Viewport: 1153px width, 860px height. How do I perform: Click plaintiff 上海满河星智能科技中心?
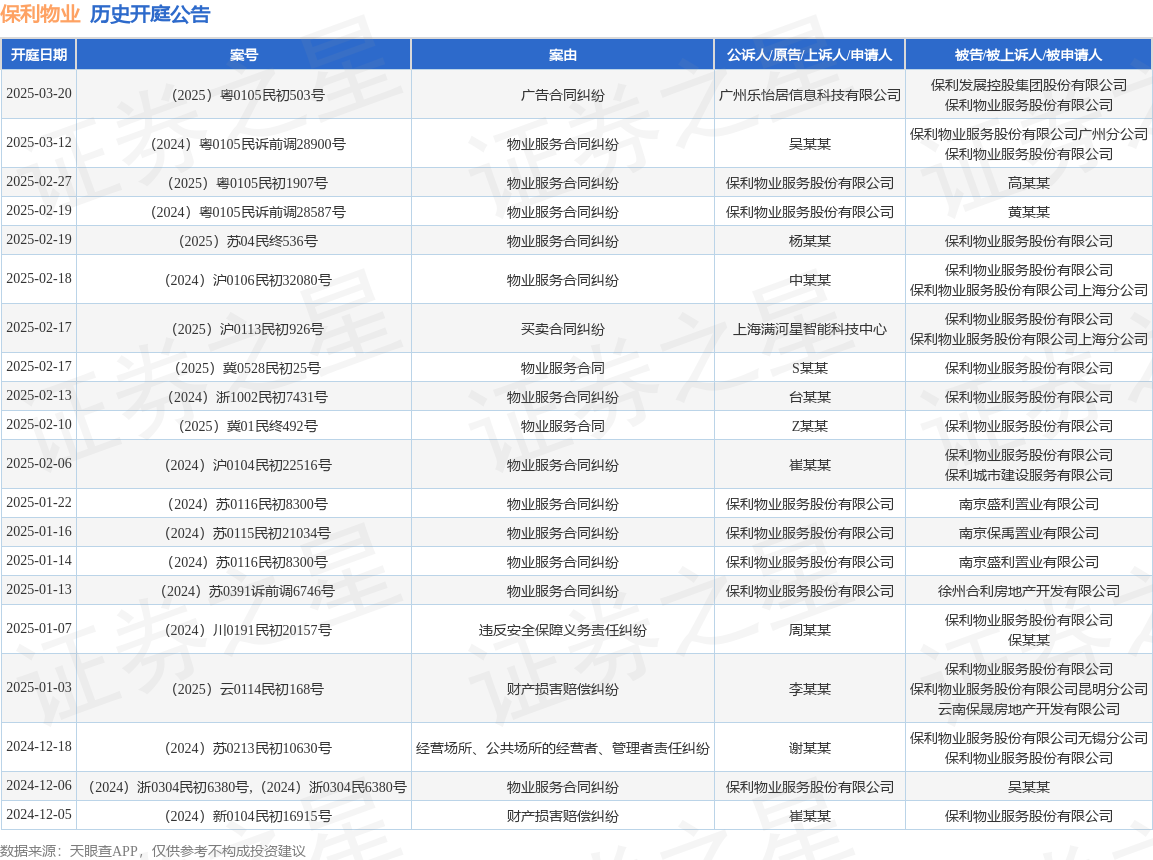point(810,329)
